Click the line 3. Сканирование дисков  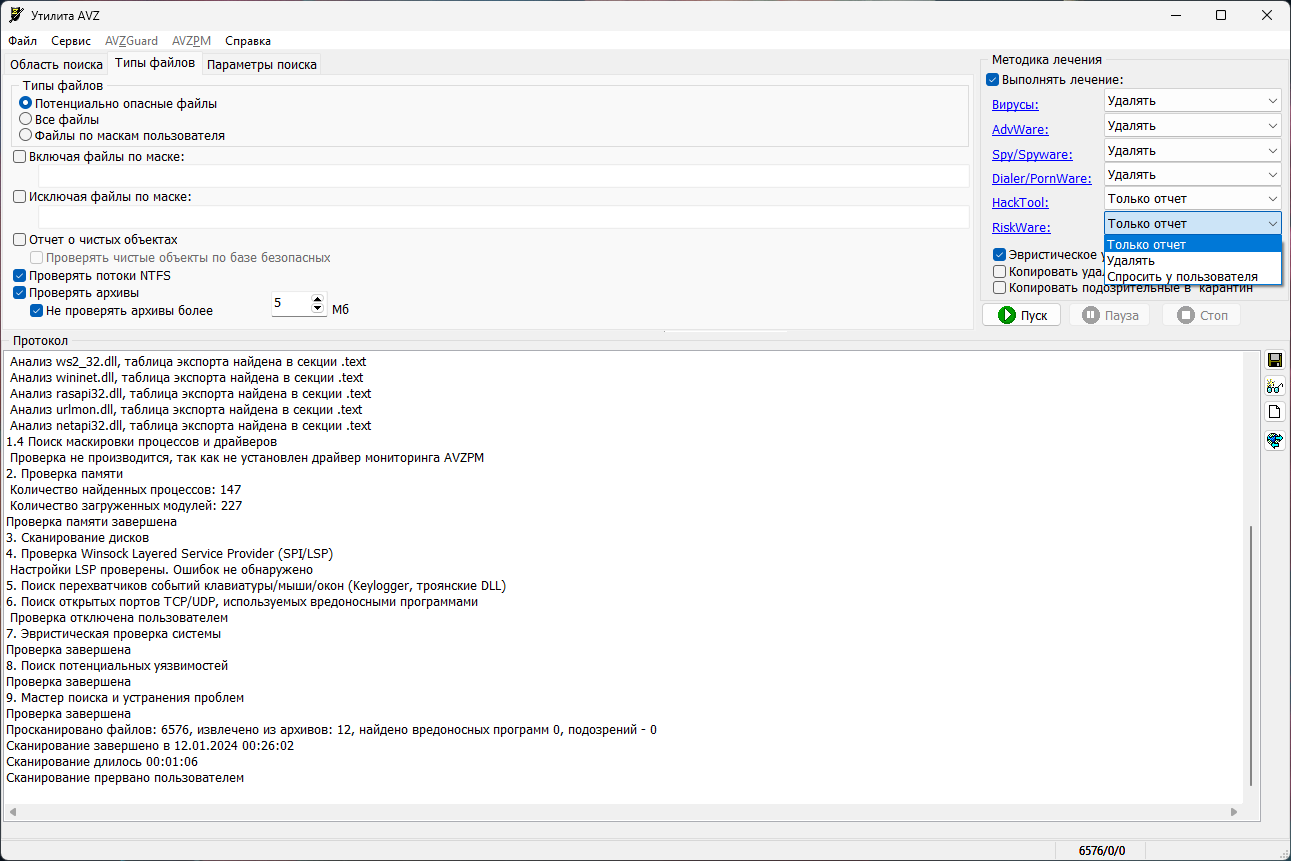(76, 538)
